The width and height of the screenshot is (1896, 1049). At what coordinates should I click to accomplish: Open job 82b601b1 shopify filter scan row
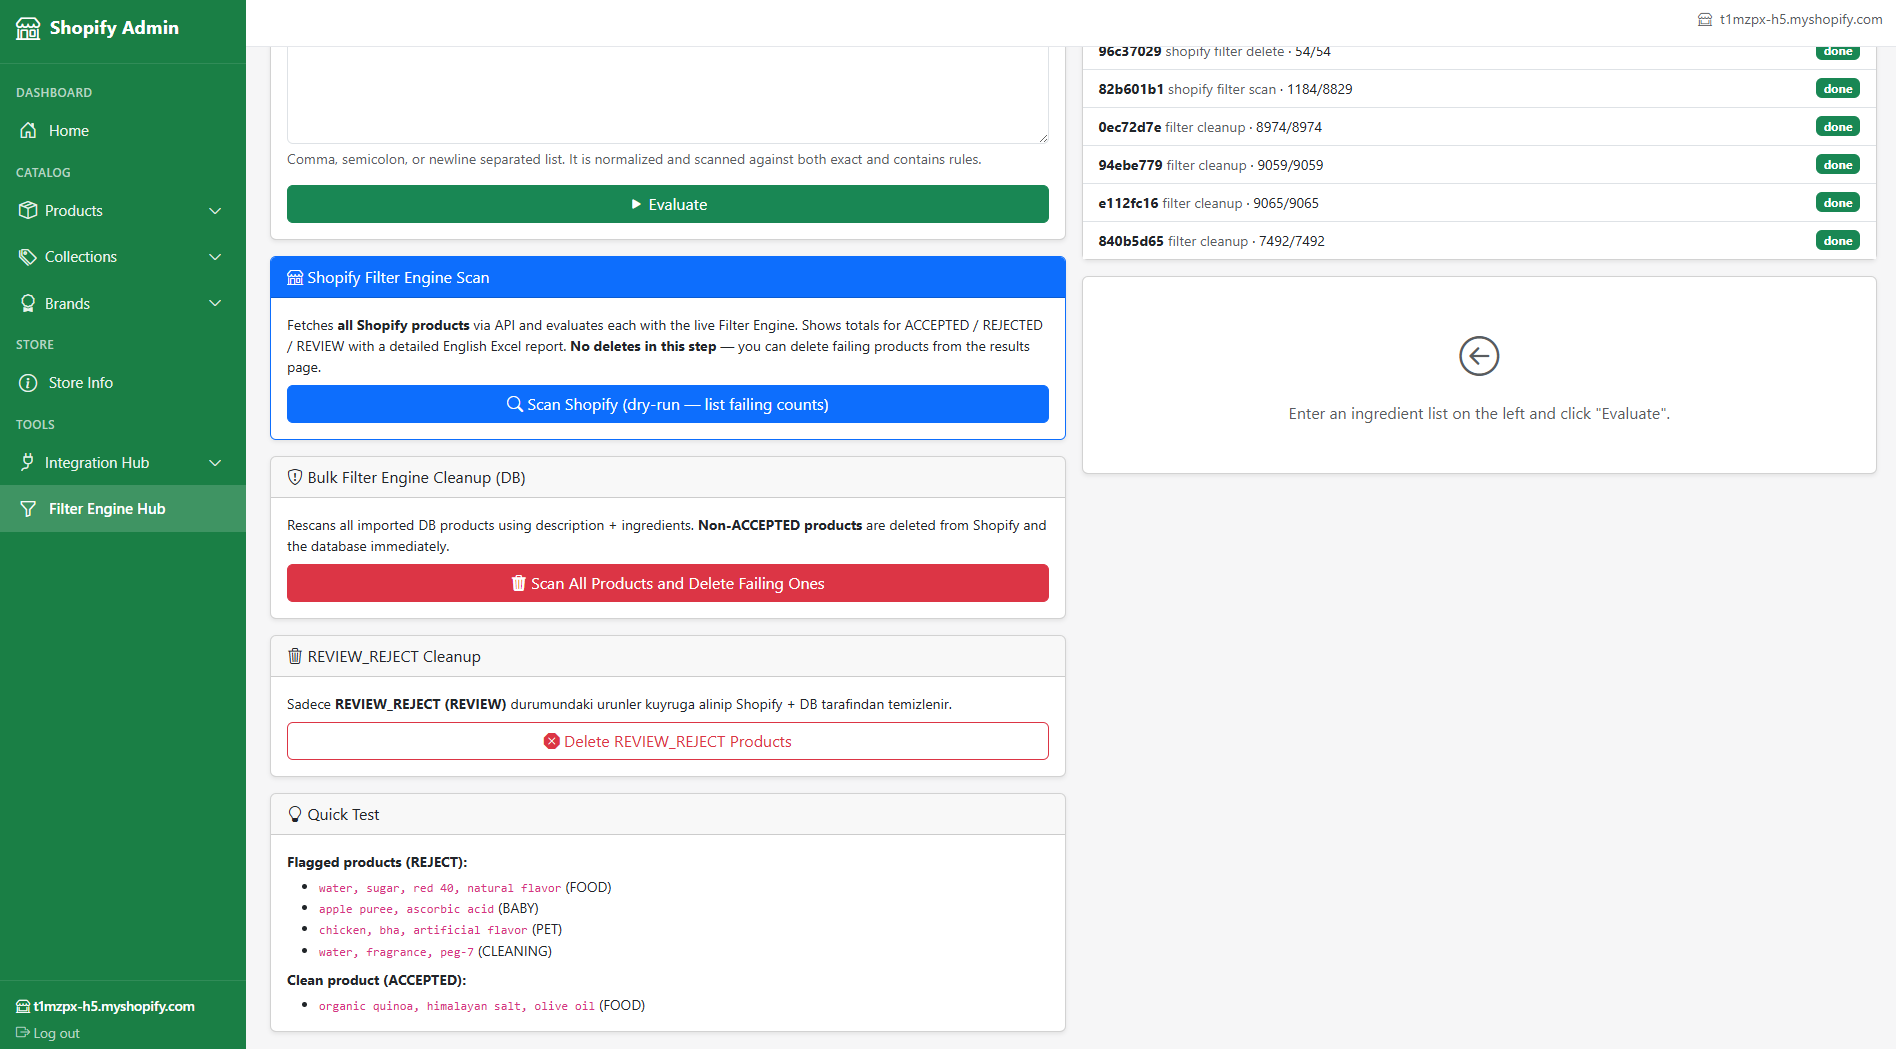click(x=1479, y=89)
